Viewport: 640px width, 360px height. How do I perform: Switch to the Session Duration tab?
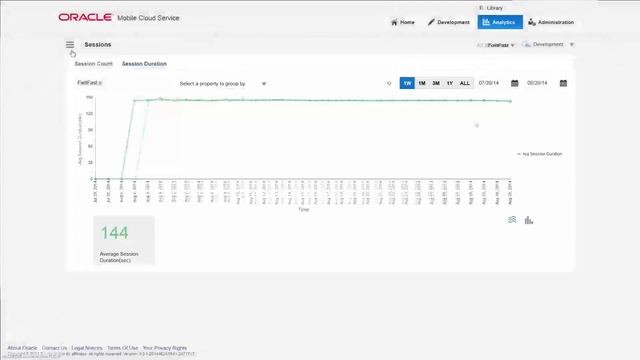tap(144, 64)
